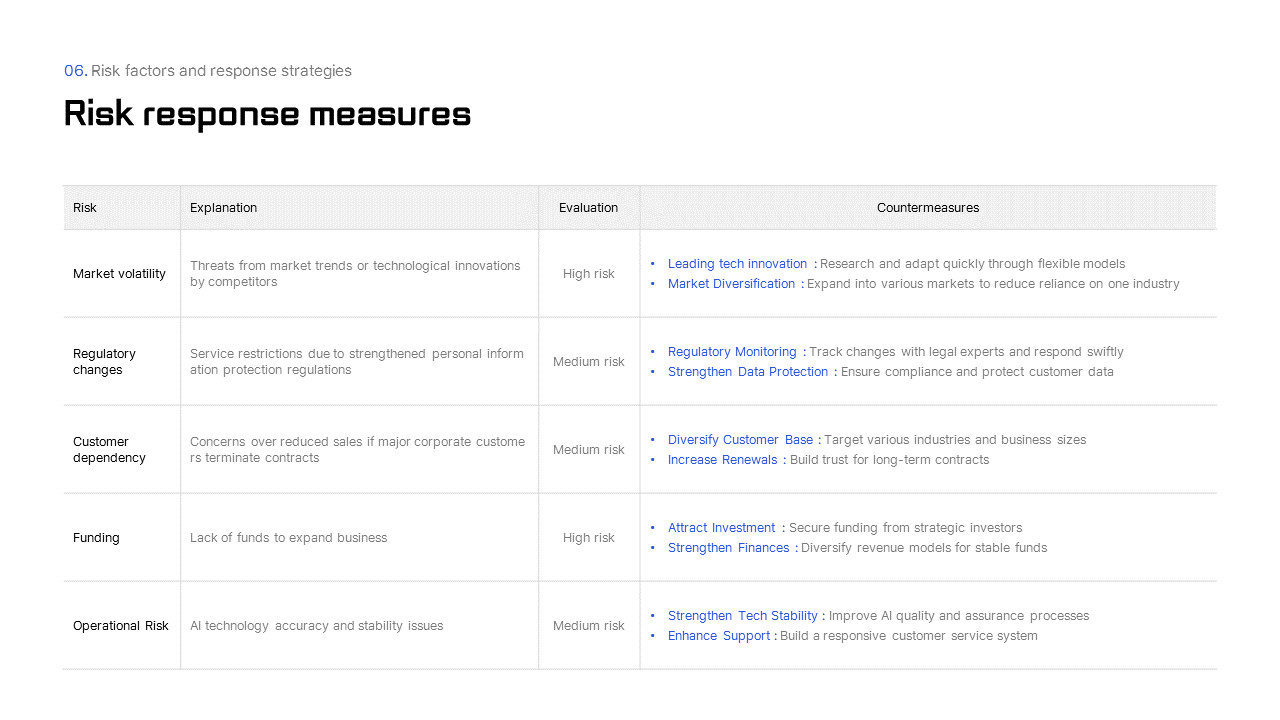Click 'Track changes with legal experts' text

(x=966, y=352)
